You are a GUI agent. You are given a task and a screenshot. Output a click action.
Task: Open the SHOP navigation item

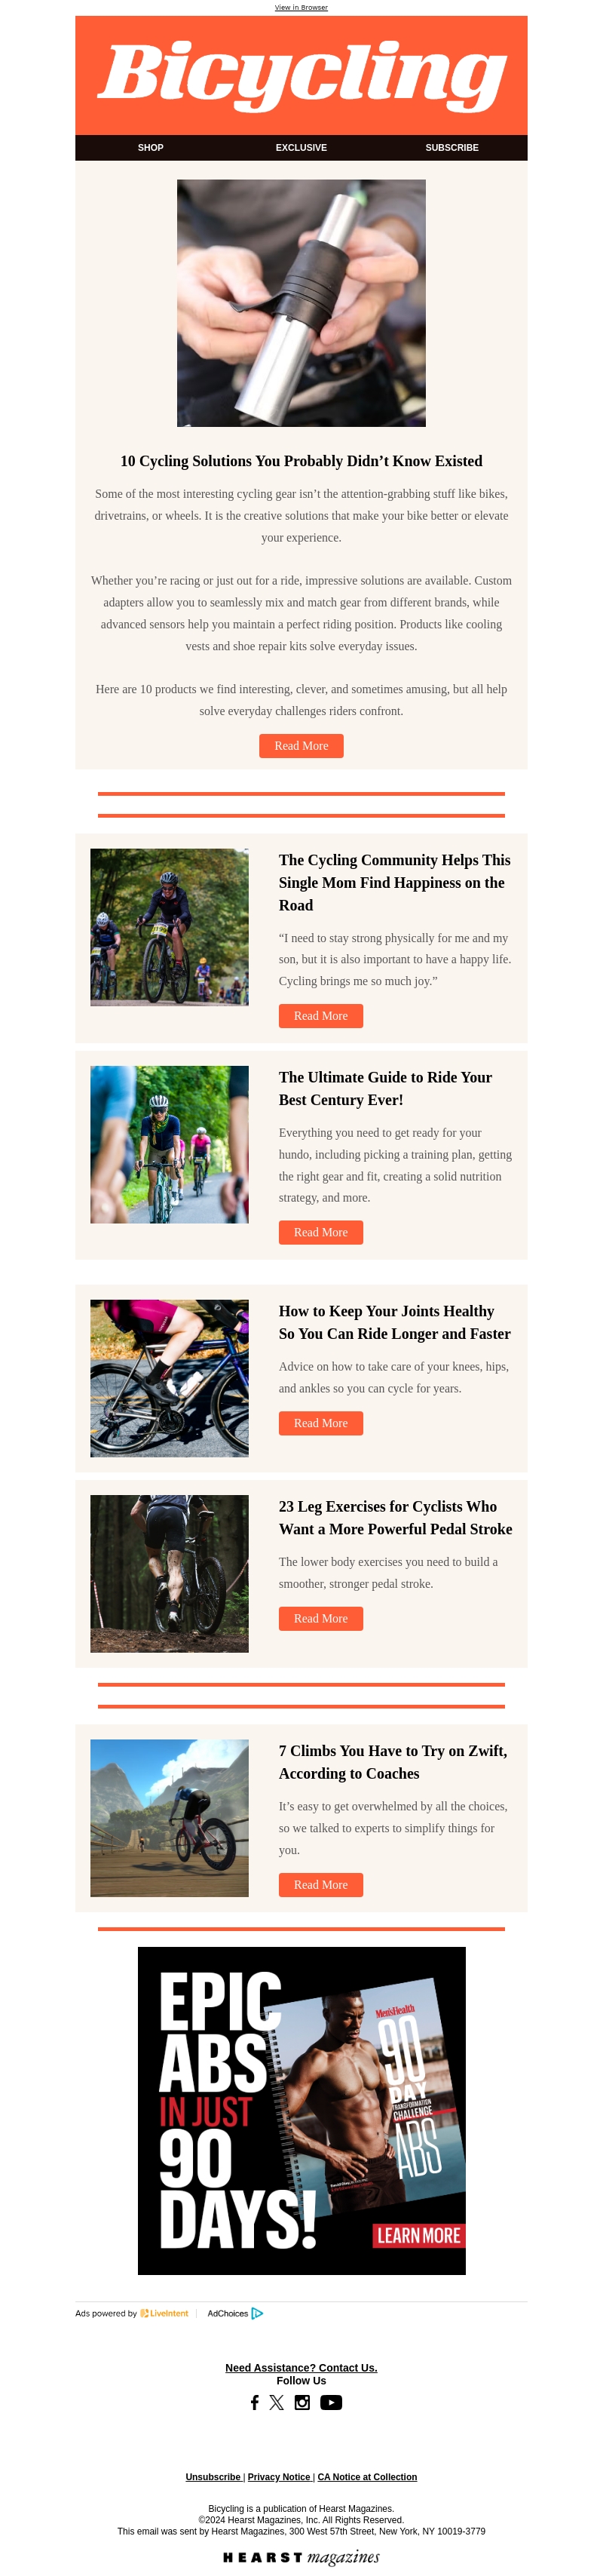(151, 147)
